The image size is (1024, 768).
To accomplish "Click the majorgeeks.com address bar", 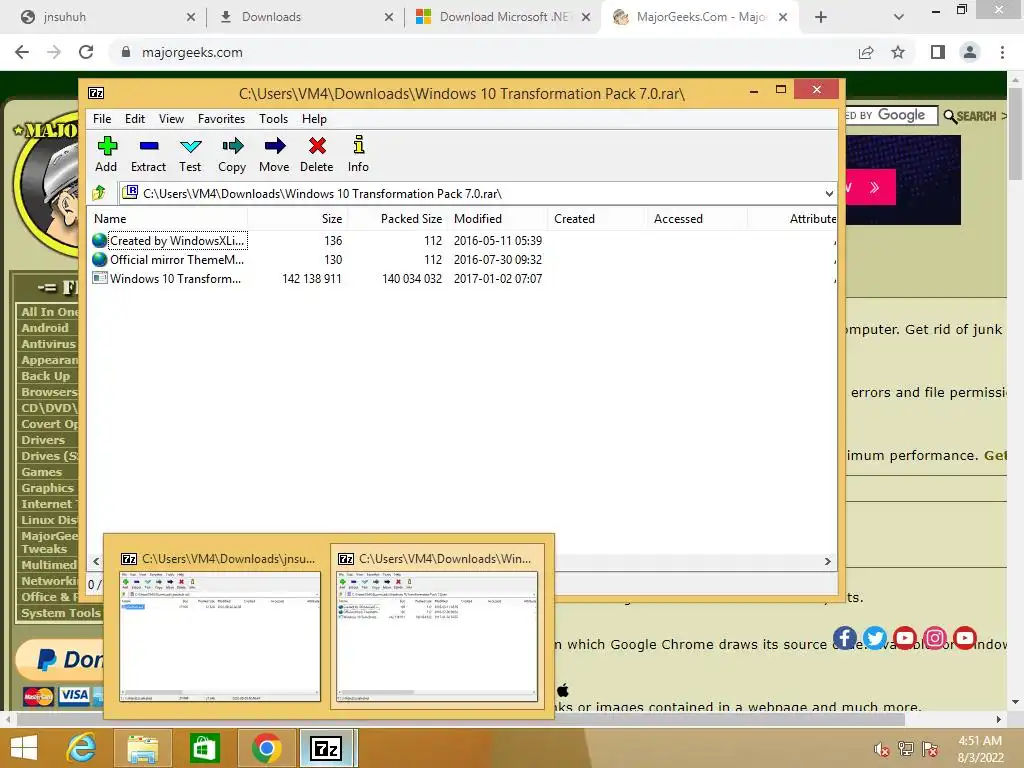I will (x=483, y=52).
